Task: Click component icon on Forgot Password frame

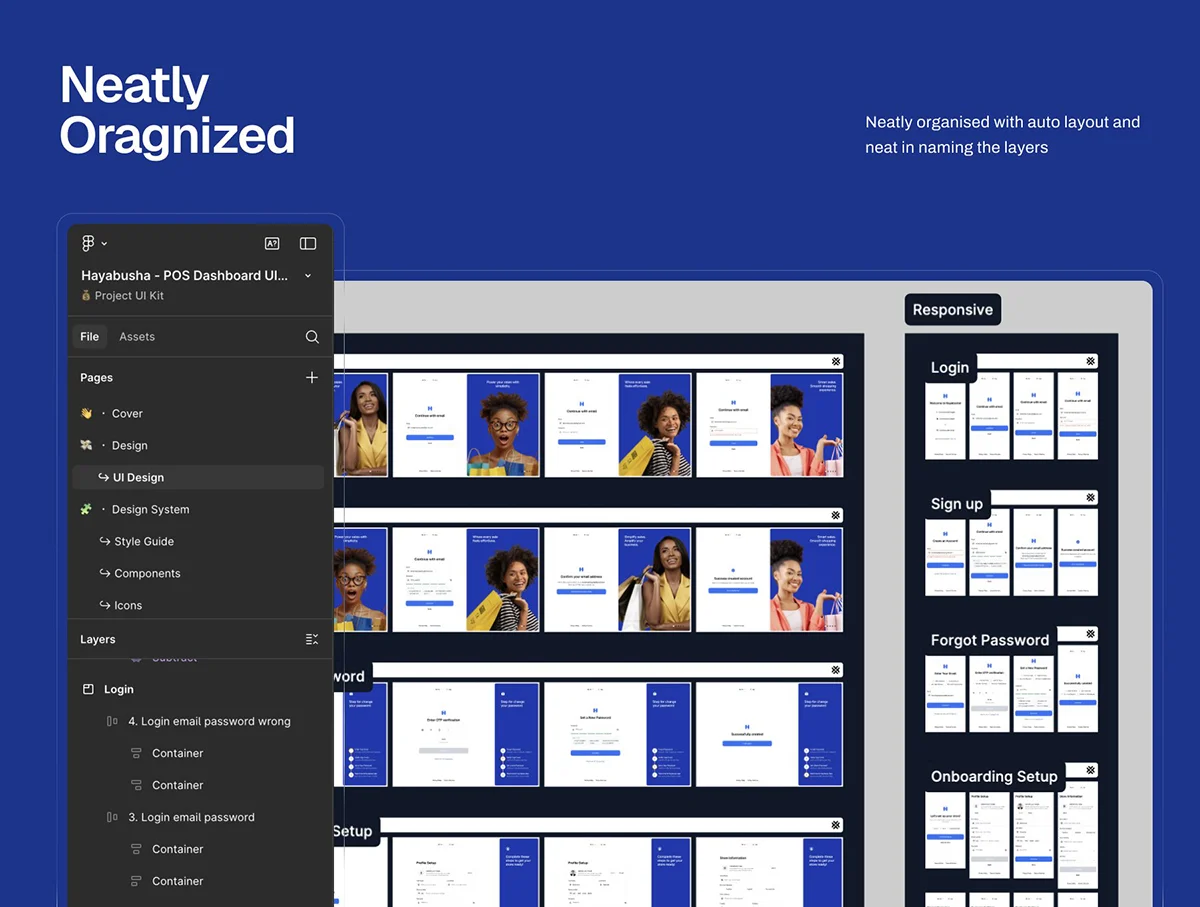Action: tap(1090, 633)
